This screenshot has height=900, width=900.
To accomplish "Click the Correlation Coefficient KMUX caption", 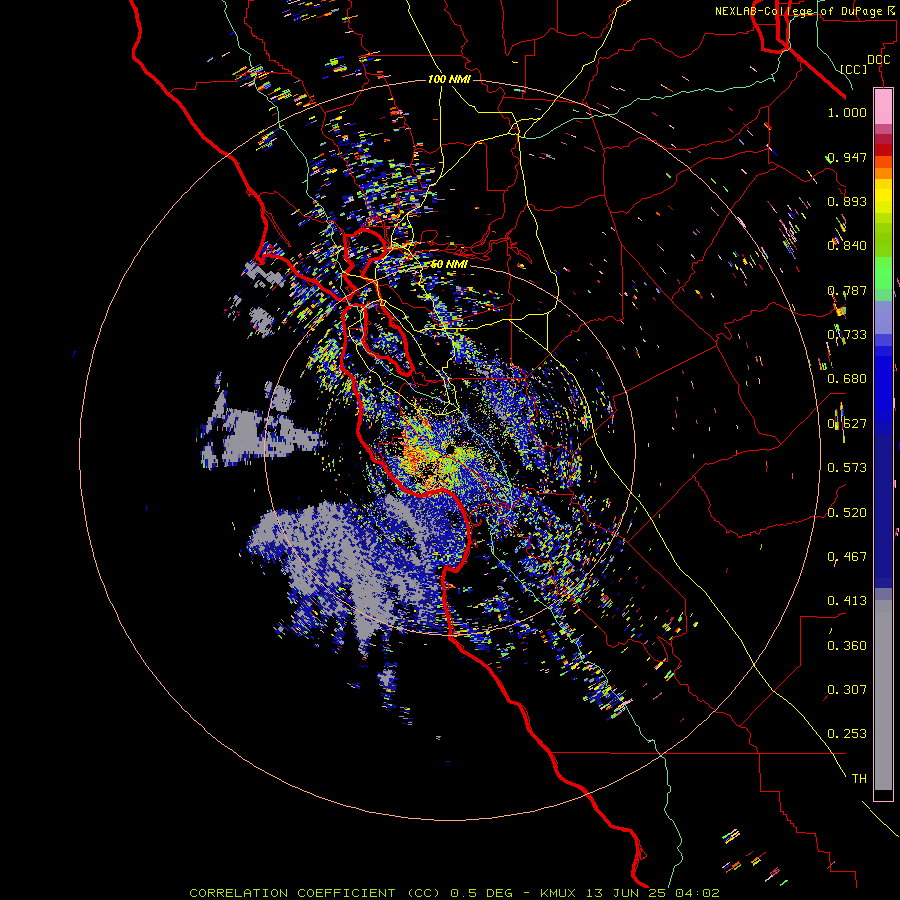I will click(454, 893).
